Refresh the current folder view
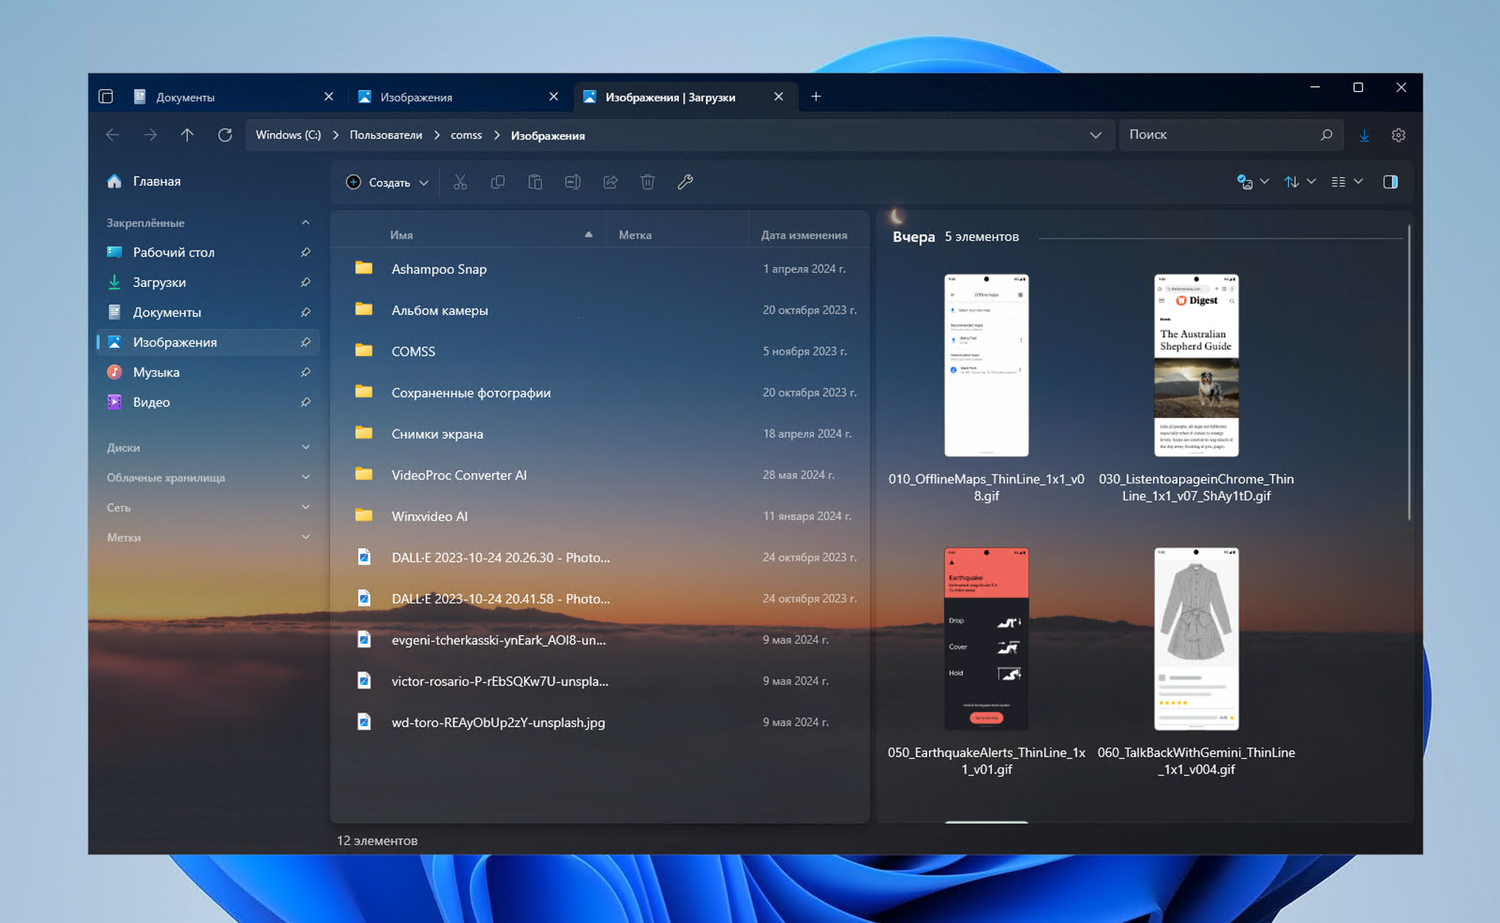1500x923 pixels. 225,135
